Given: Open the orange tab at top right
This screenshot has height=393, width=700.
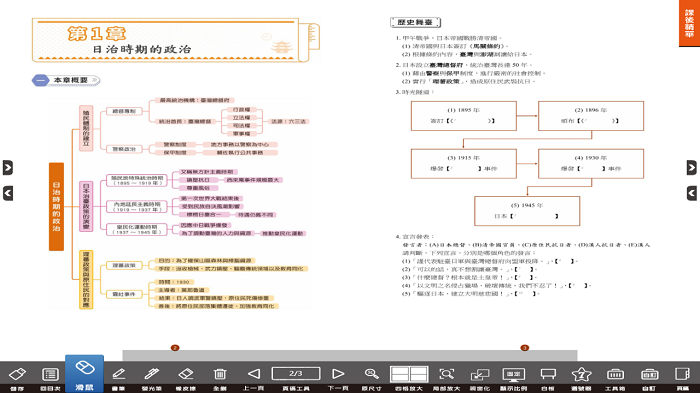Looking at the screenshot, I should coord(689,23).
